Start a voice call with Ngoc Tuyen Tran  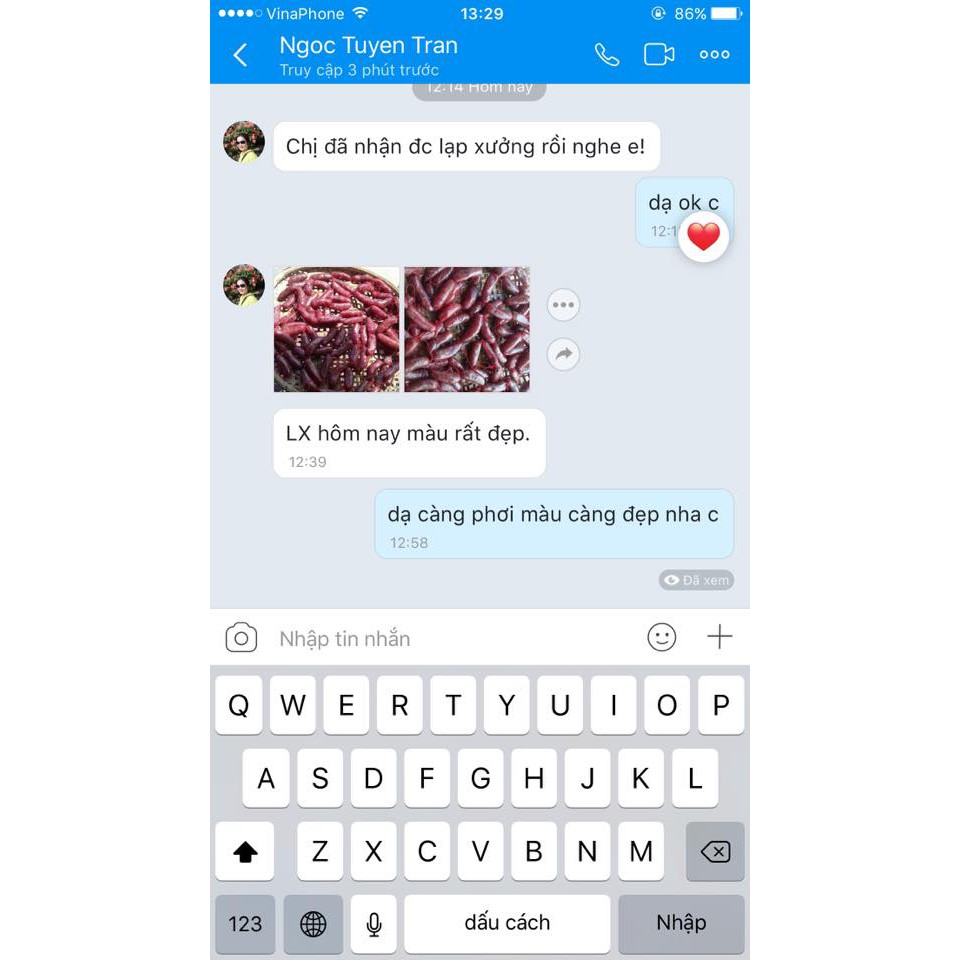[607, 54]
